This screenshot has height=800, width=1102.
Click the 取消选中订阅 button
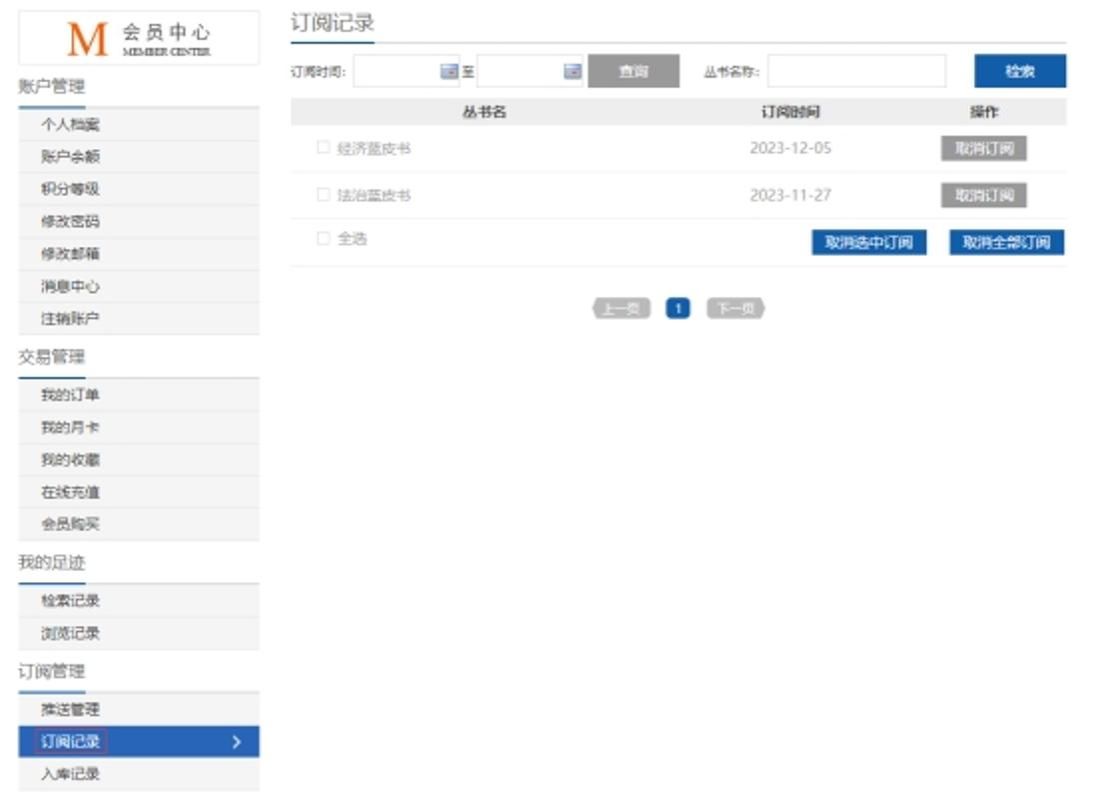868,243
